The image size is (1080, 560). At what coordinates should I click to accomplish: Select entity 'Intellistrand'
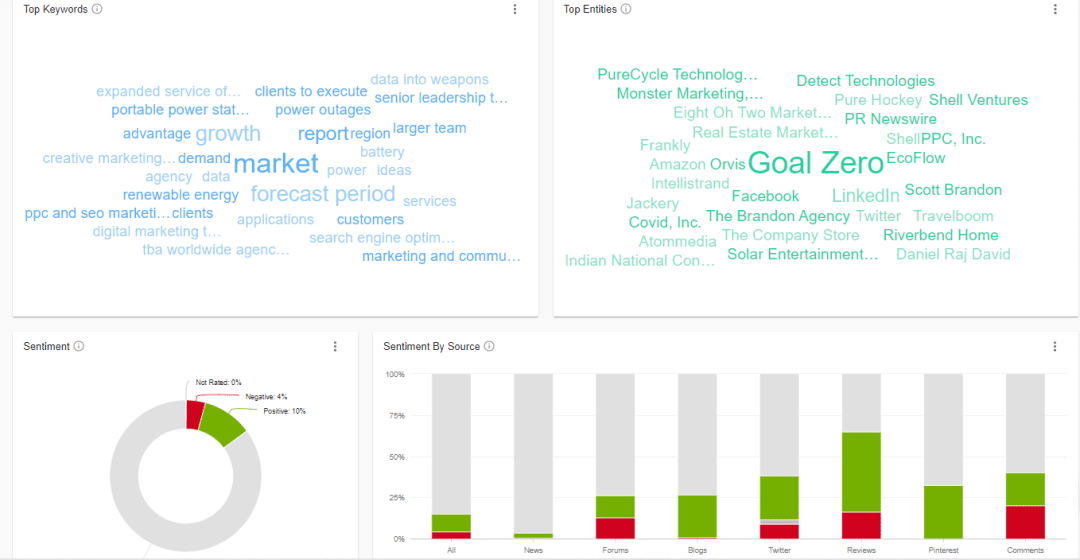689,184
